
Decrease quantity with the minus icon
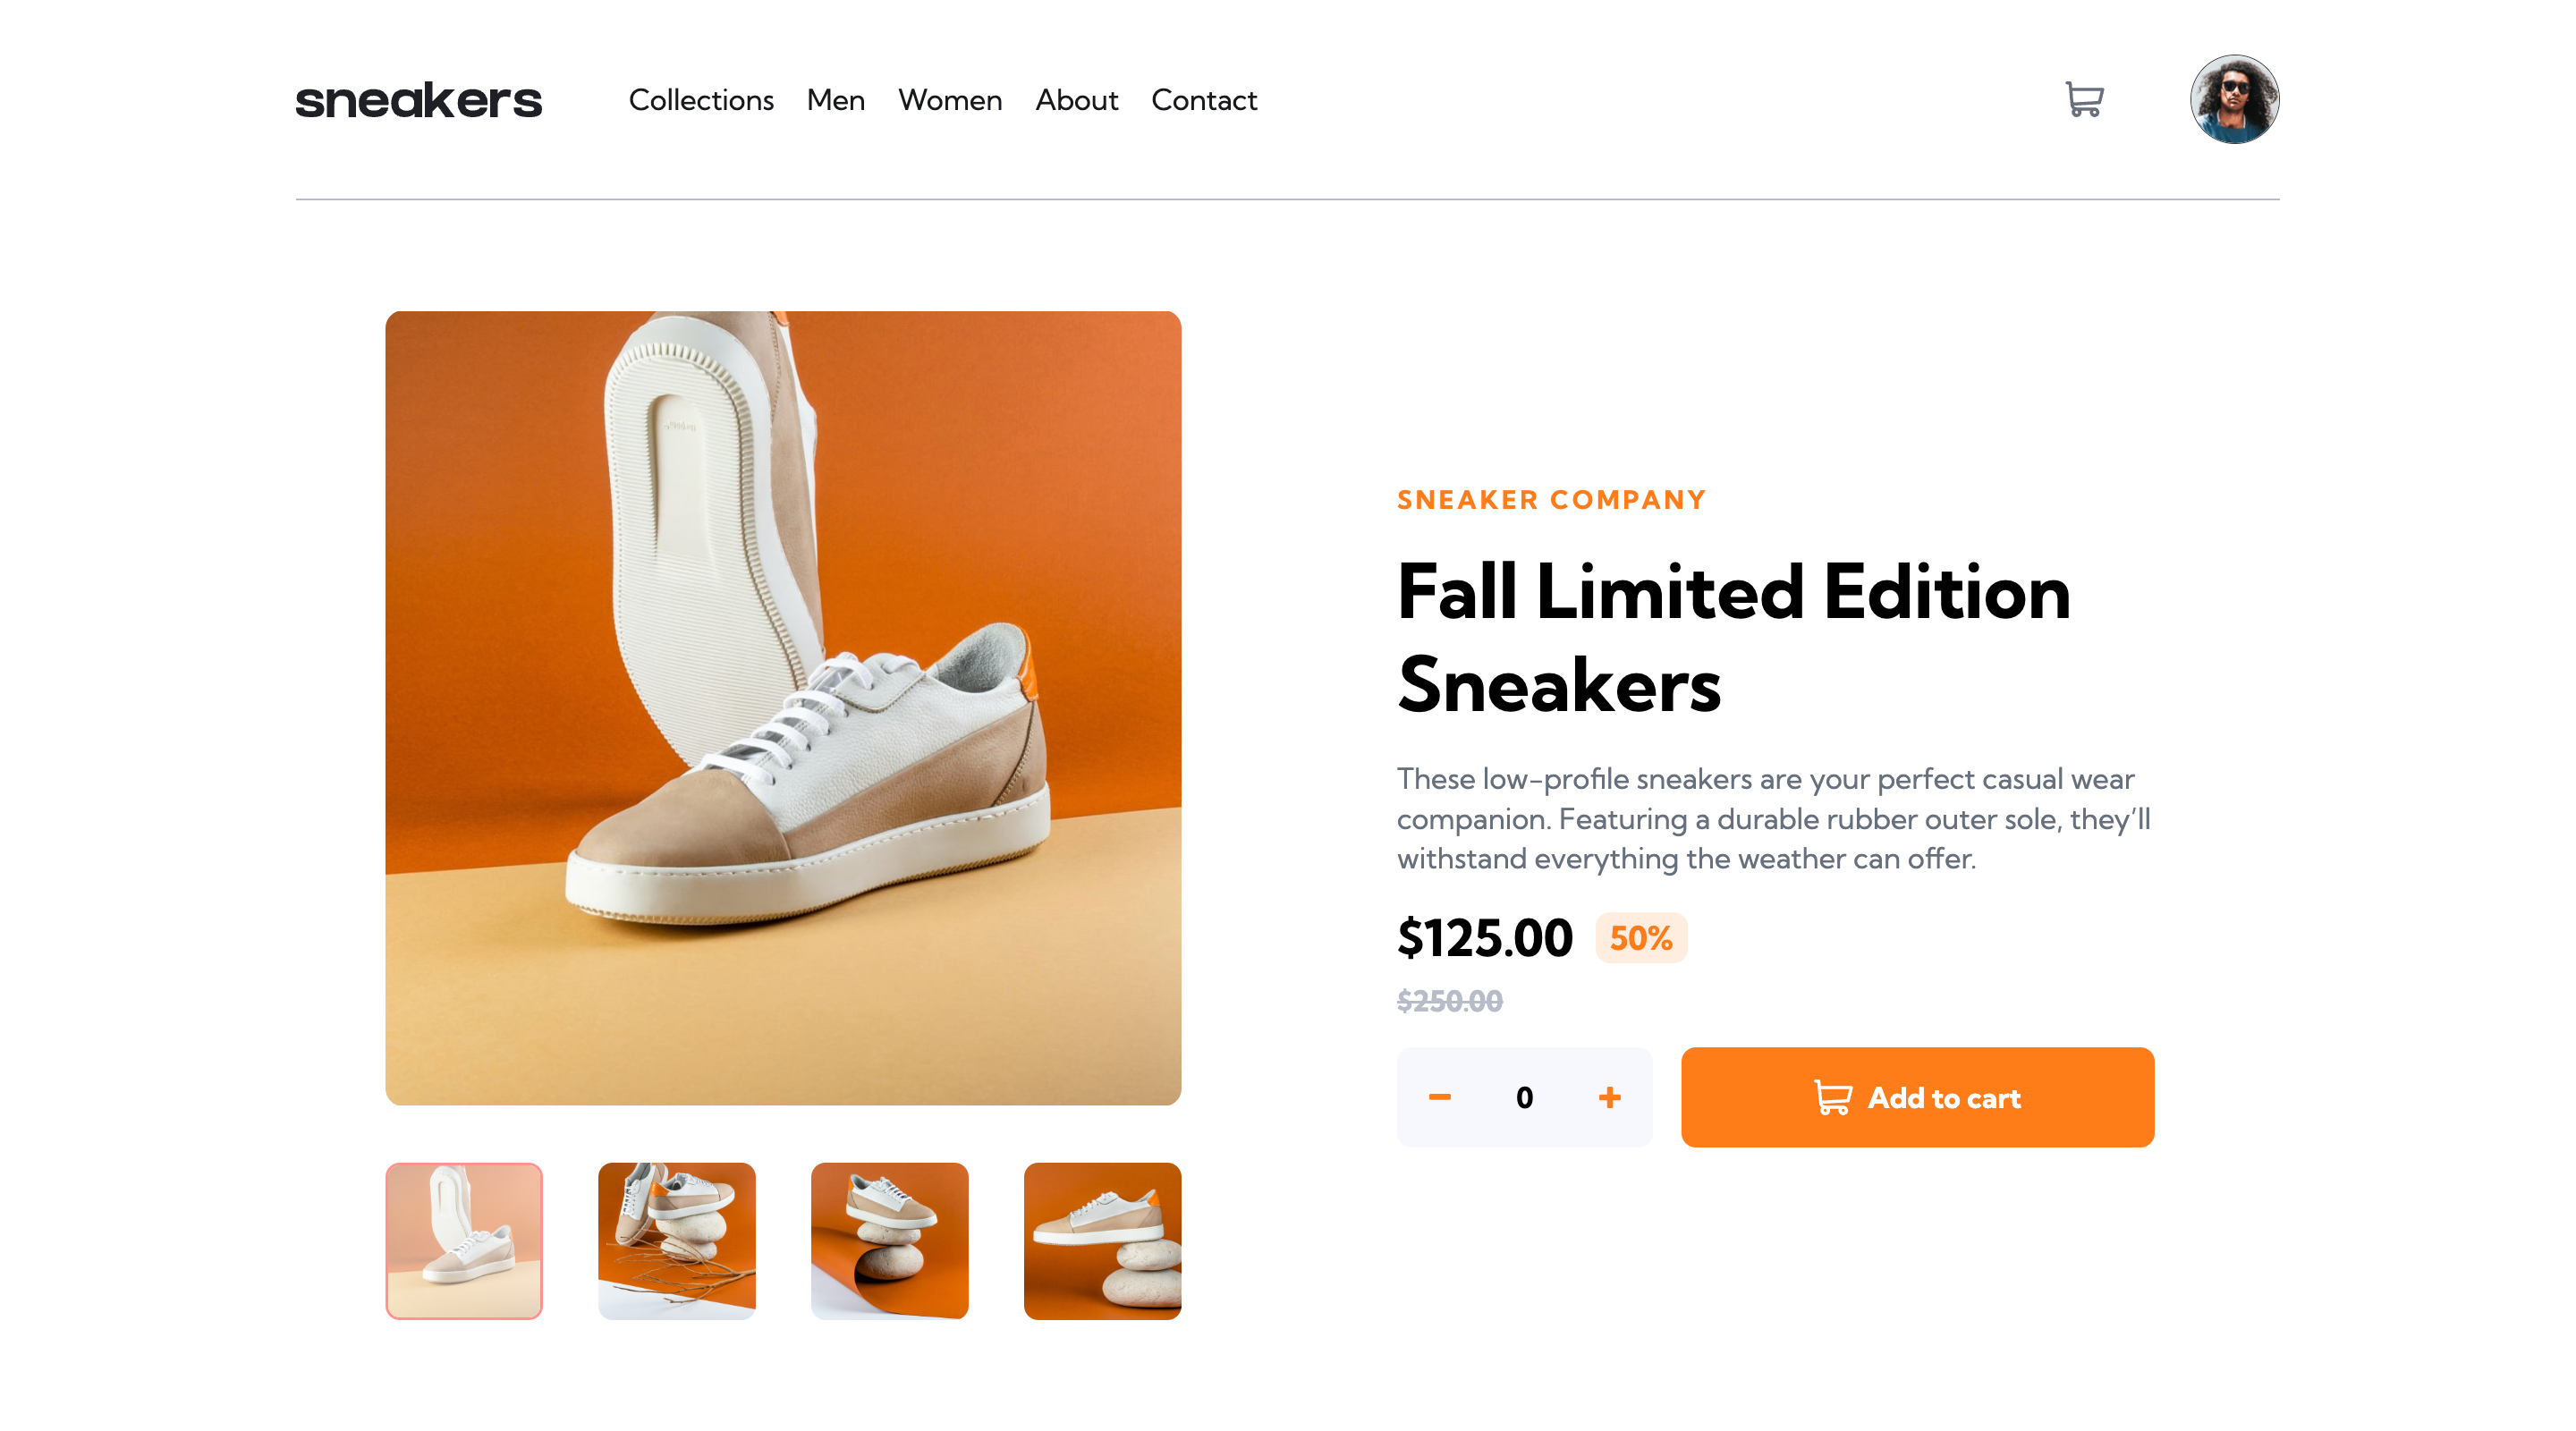[1439, 1097]
